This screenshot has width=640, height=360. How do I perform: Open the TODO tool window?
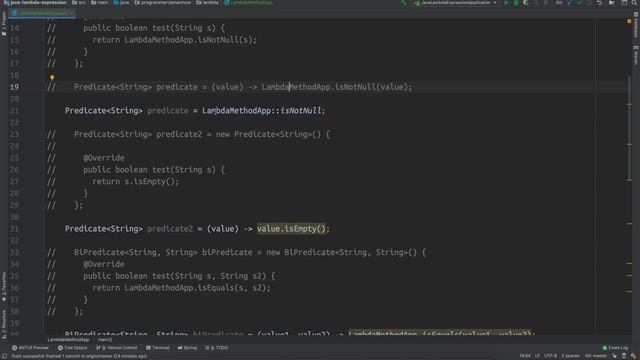click(217, 348)
